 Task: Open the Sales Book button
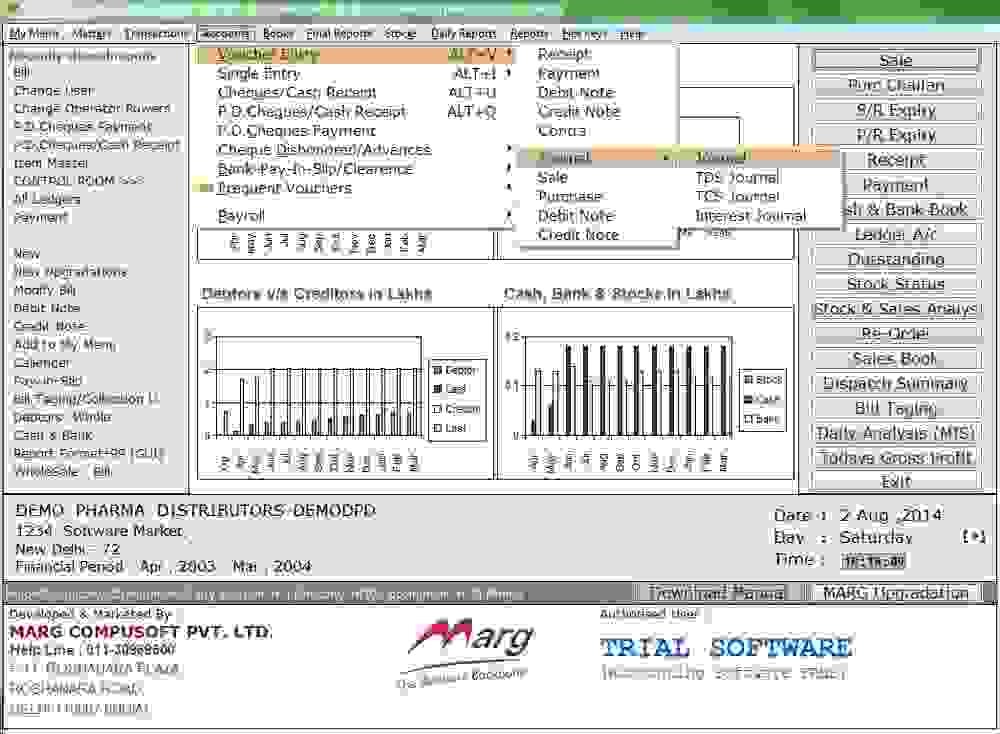click(896, 358)
